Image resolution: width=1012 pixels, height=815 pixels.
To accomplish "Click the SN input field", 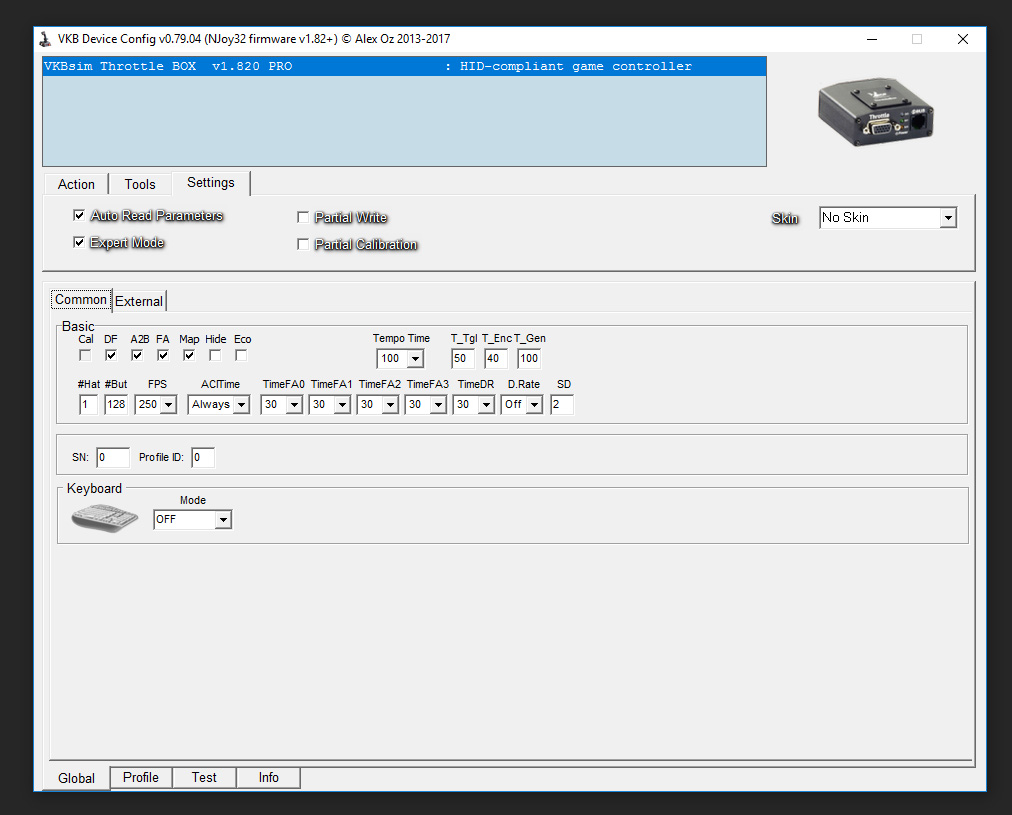I will coord(112,458).
